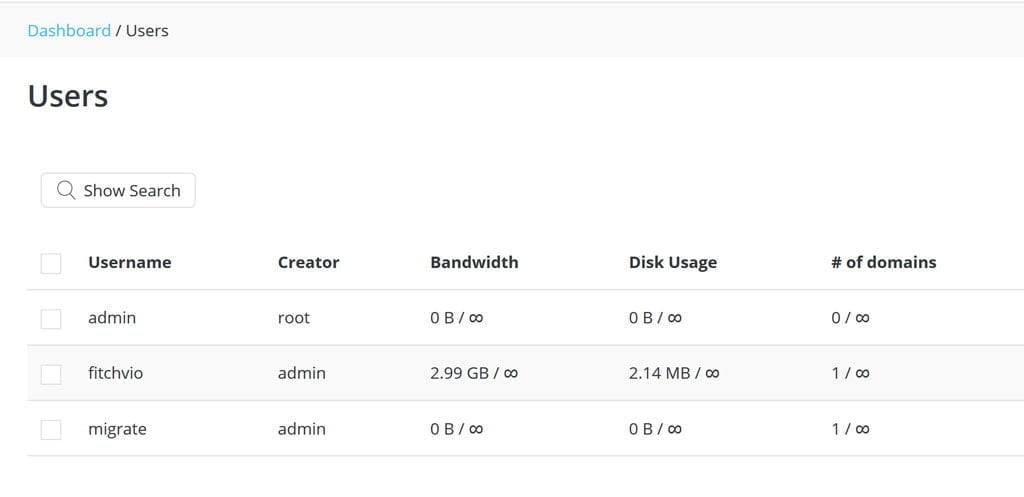Sort by # of domains column
This screenshot has width=1024, height=497.
point(884,263)
